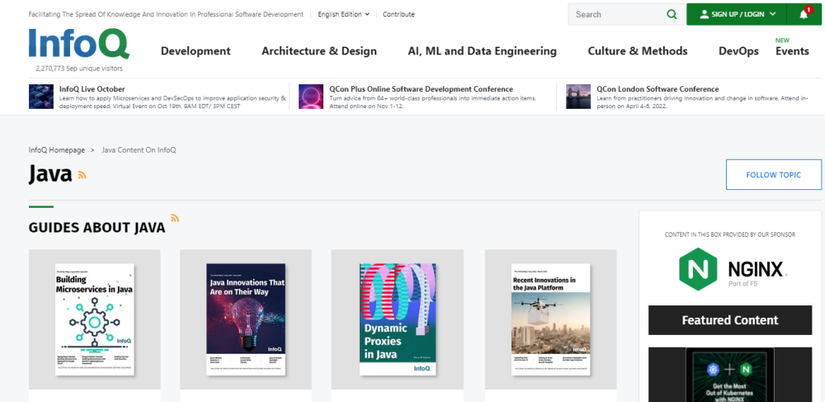This screenshot has height=402, width=825.
Task: Click RSS icon next to Guides About Java
Action: coord(175,218)
